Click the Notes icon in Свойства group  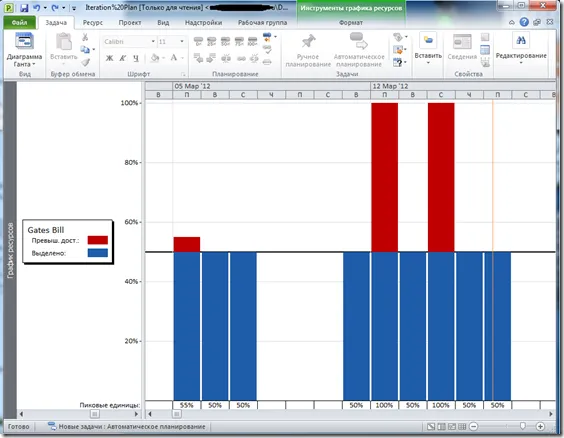[485, 37]
